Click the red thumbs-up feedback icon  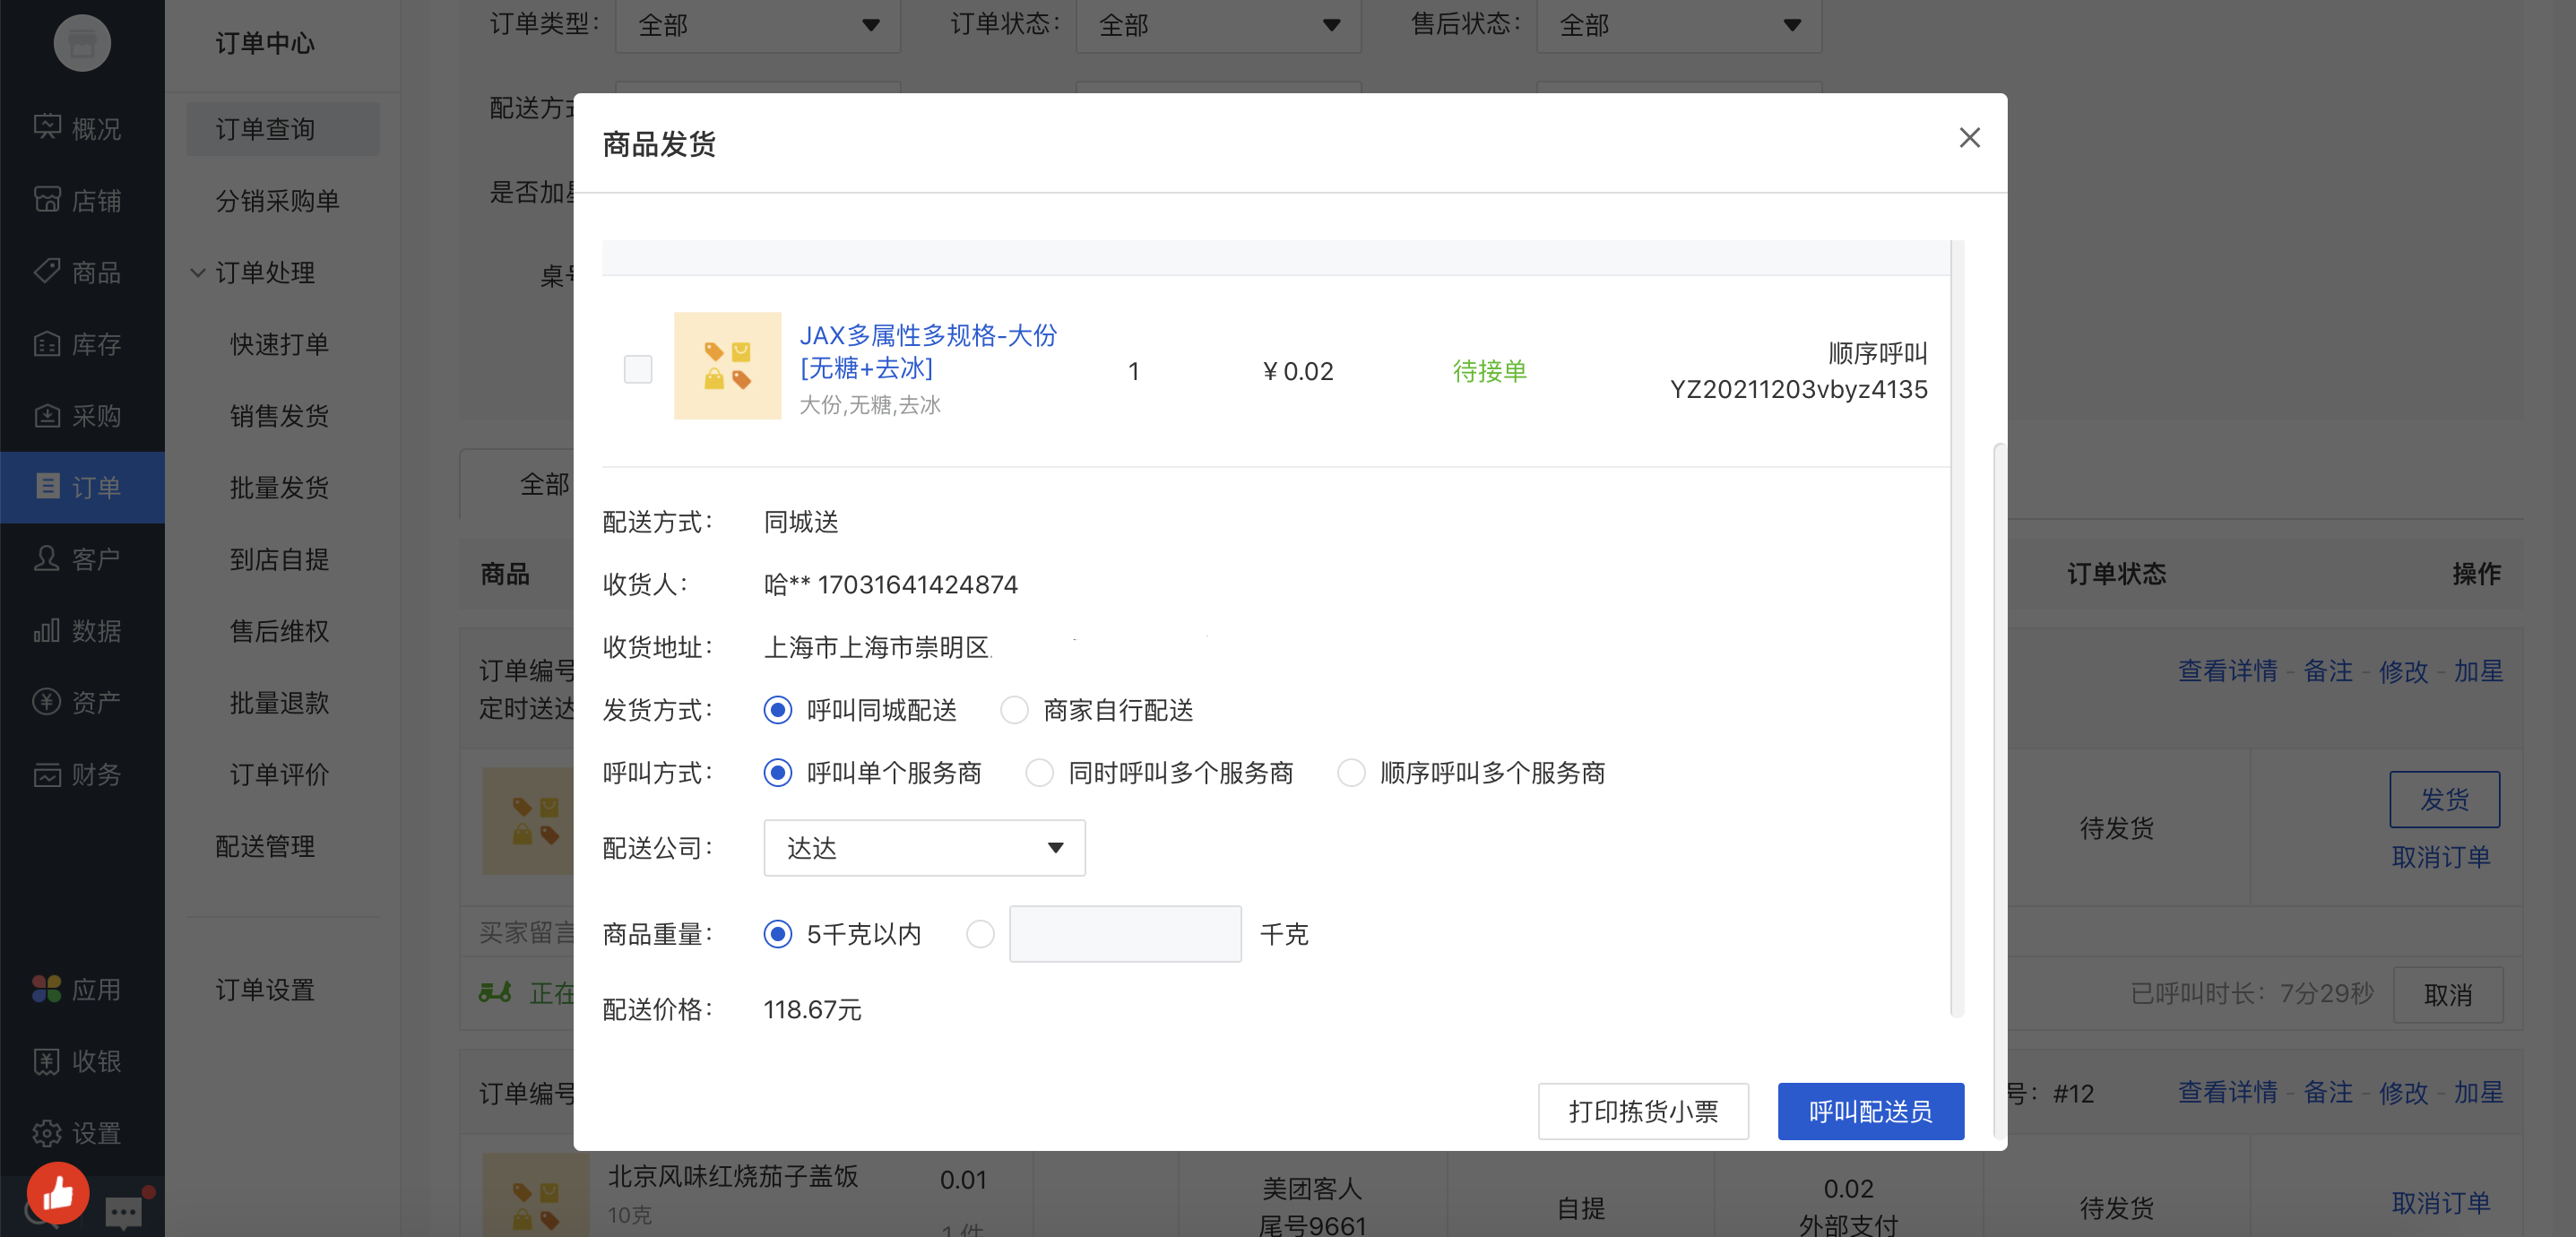58,1192
